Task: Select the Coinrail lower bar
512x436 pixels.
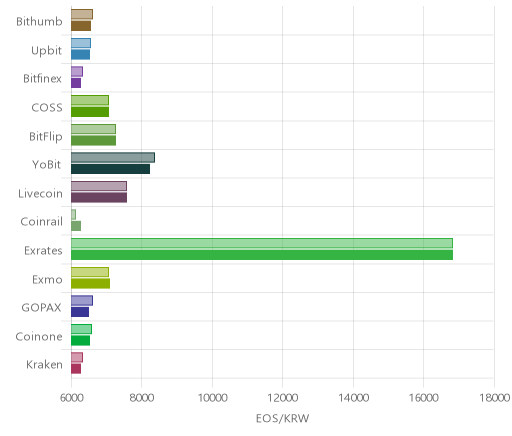Action: tap(76, 226)
